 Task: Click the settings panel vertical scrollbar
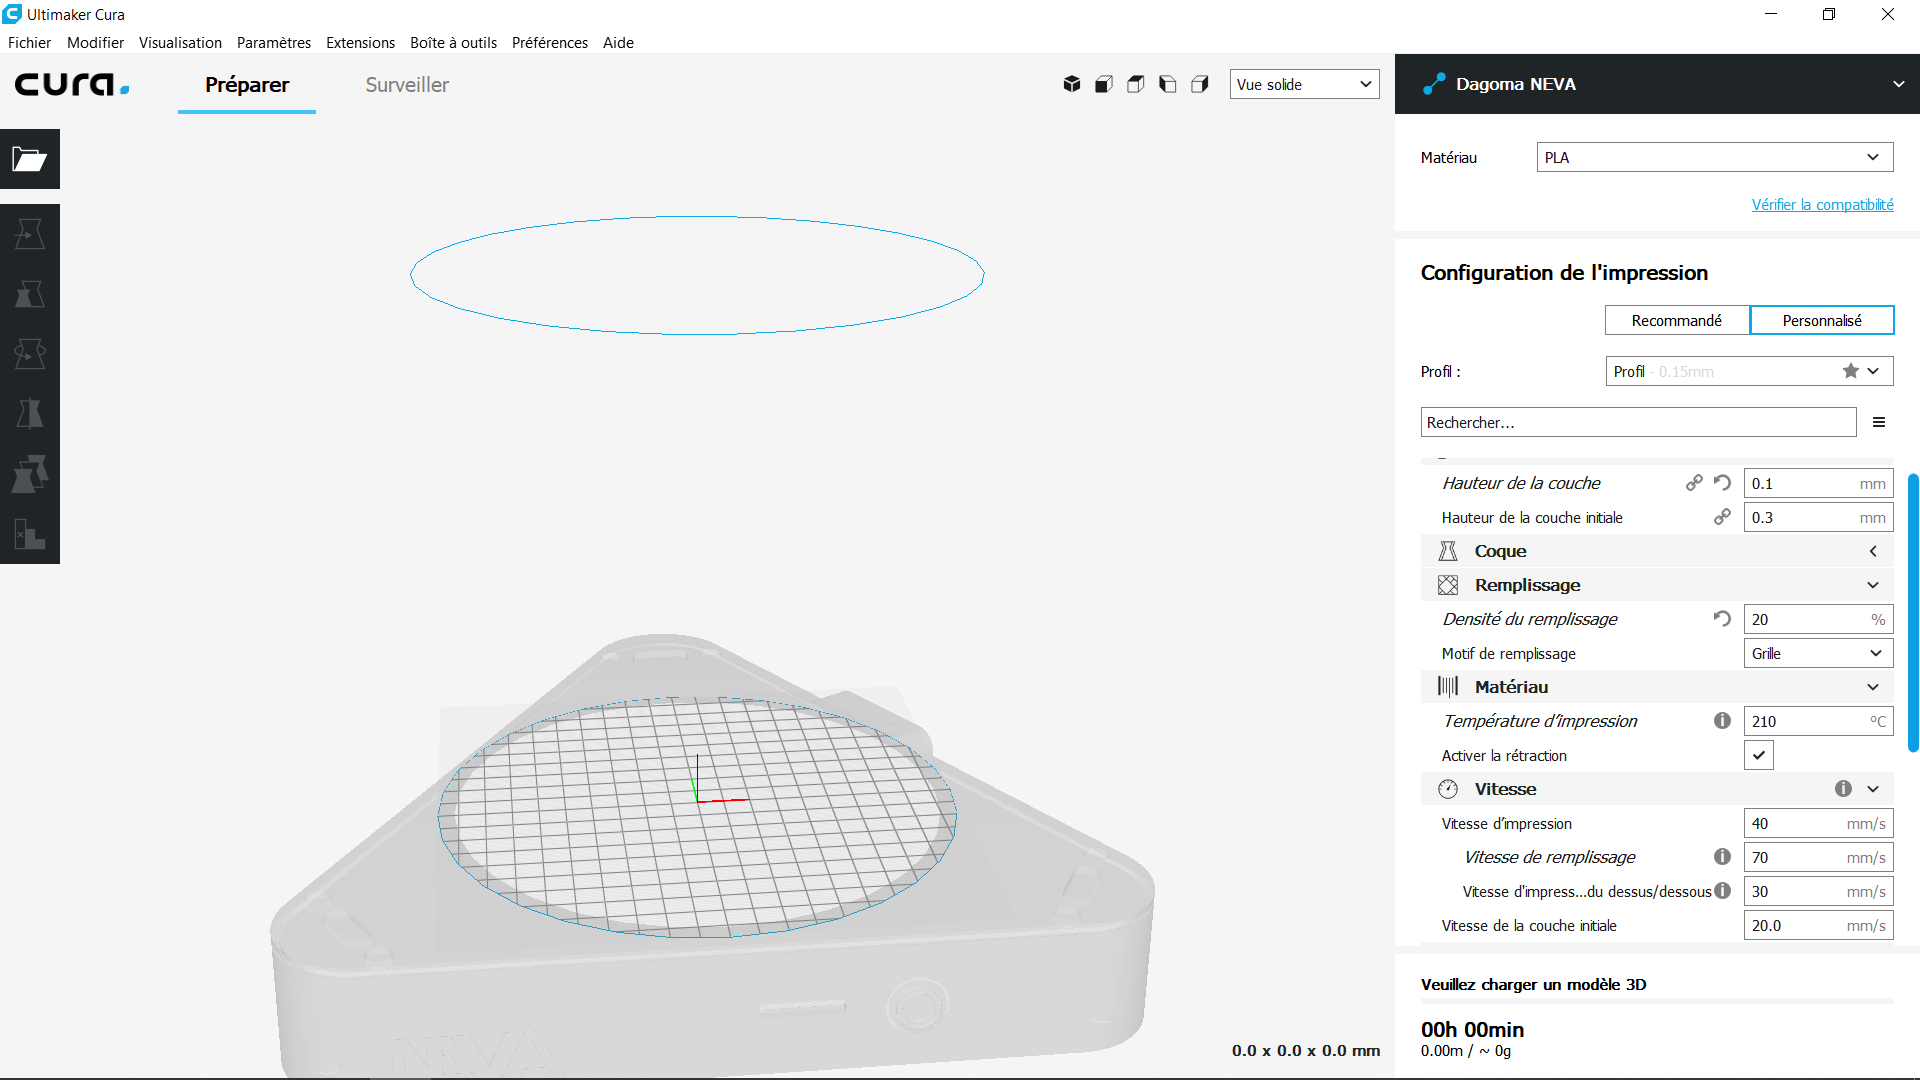pyautogui.click(x=1913, y=612)
